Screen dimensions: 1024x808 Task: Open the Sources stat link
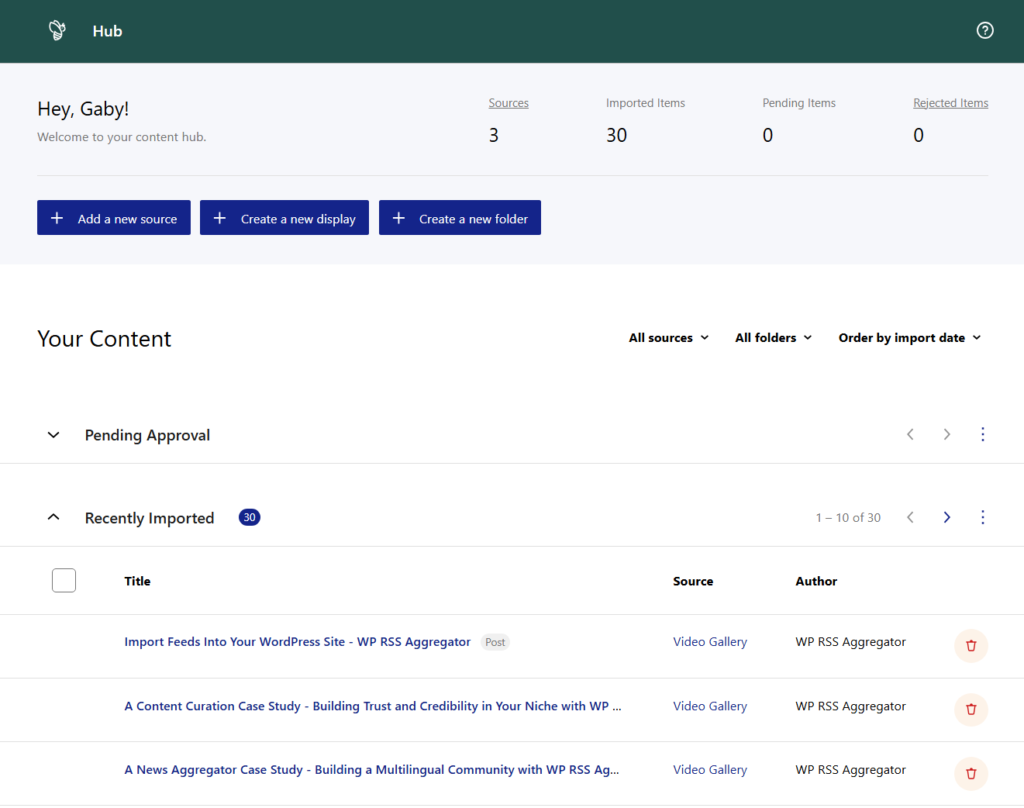(x=508, y=103)
